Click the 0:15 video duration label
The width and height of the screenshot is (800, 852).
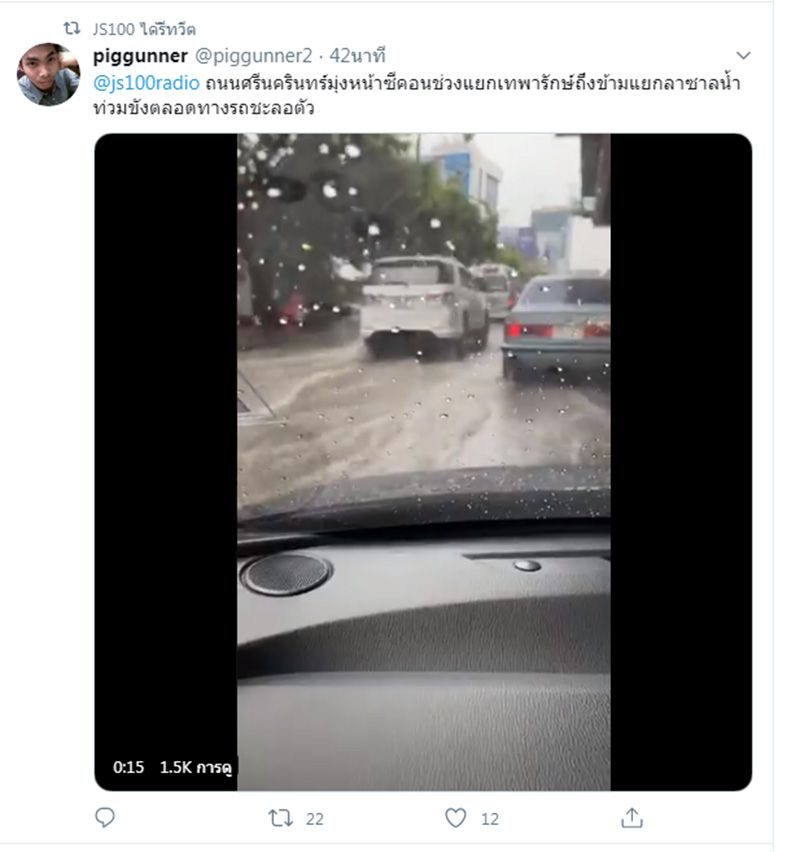(128, 767)
